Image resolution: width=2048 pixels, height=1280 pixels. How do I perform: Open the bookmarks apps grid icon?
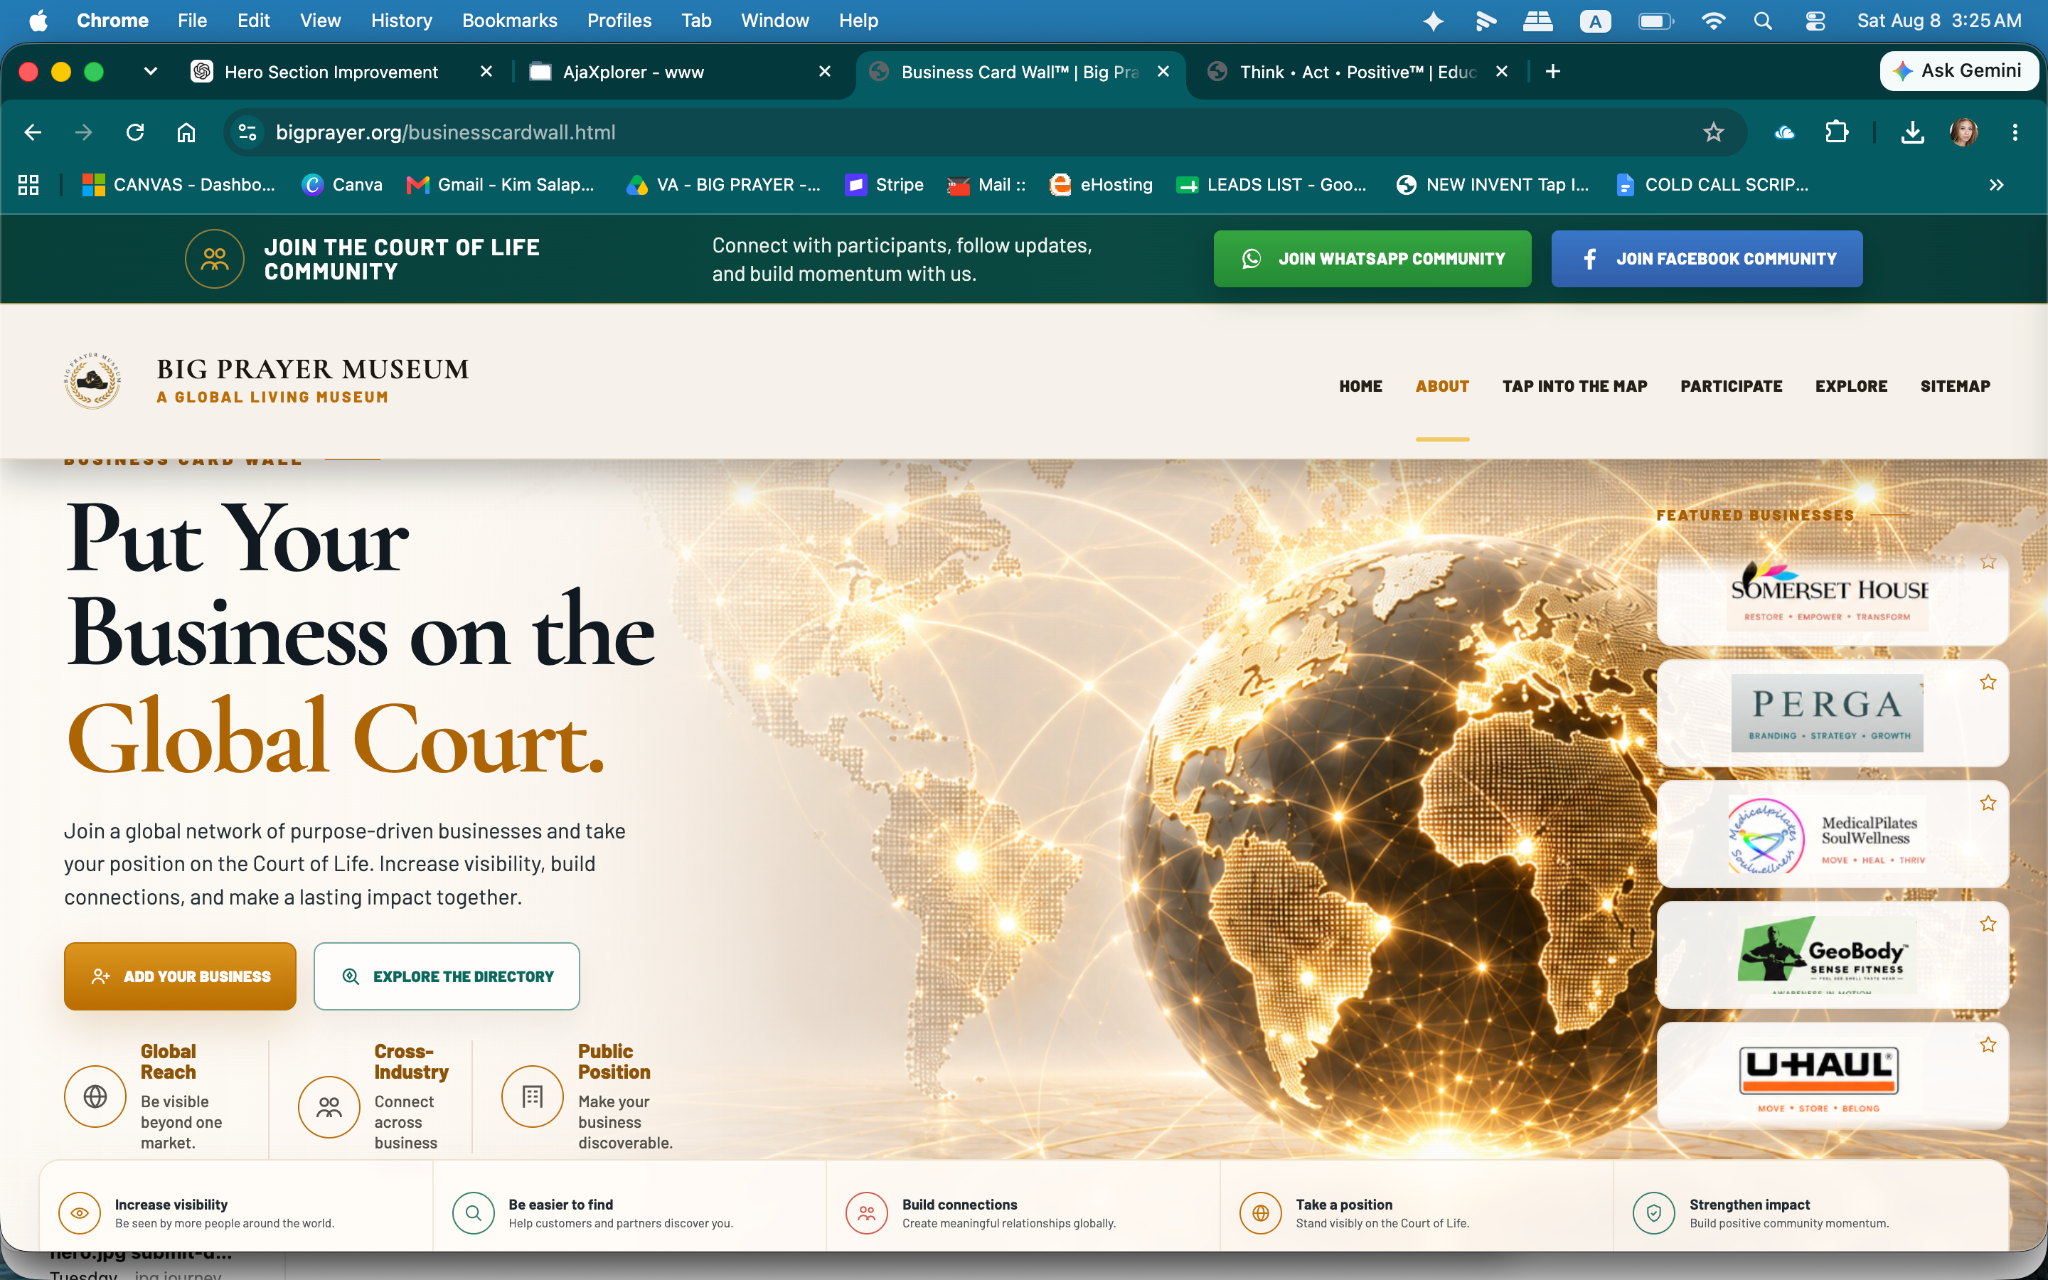[28, 185]
